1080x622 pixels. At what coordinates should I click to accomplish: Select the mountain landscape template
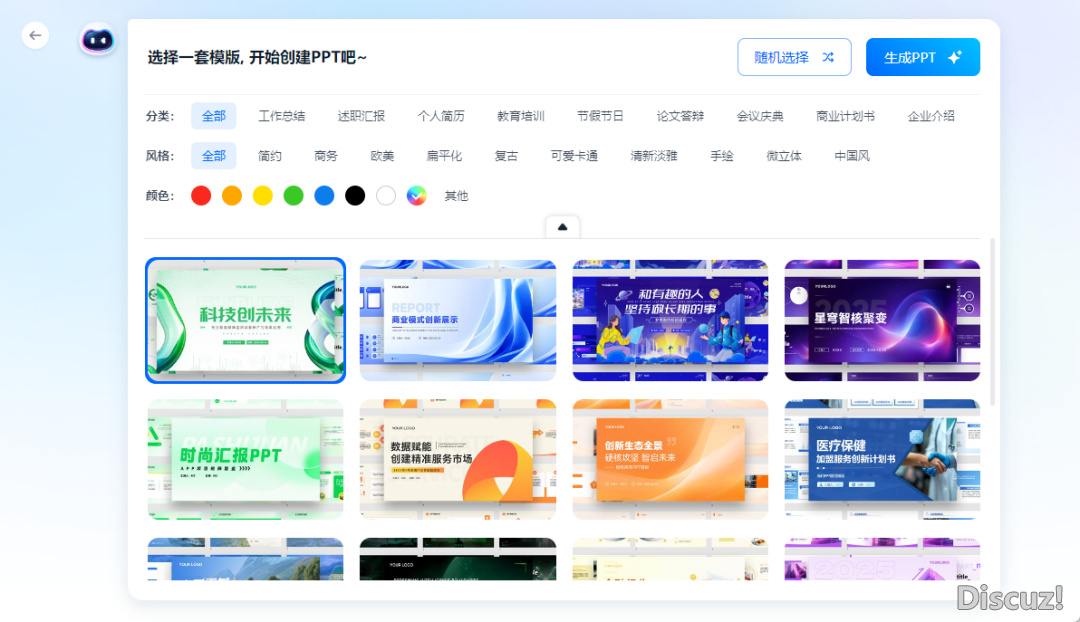tap(245, 559)
